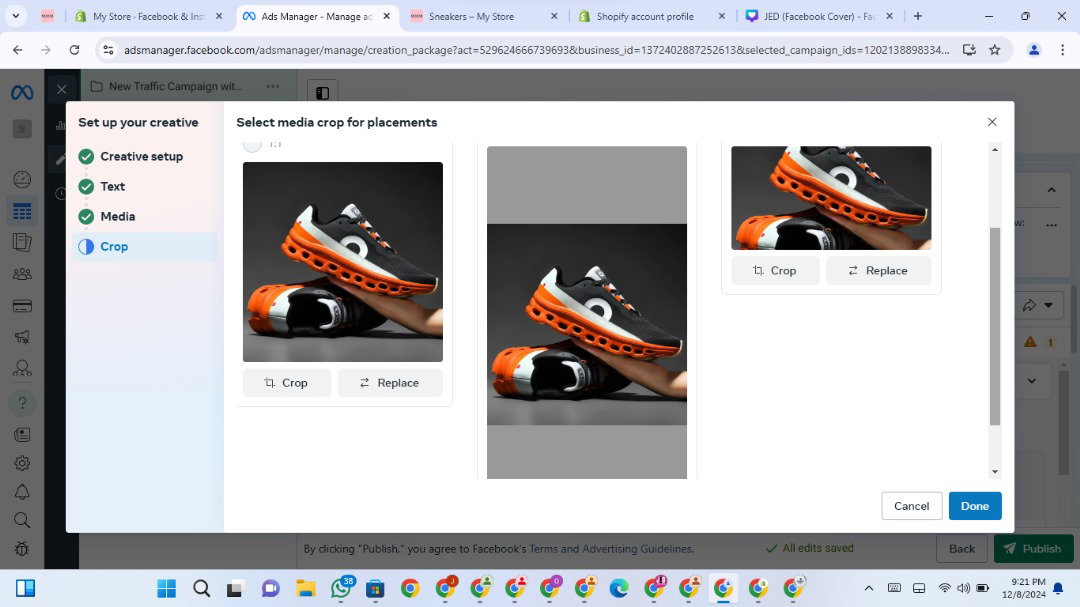Open Windows Start menu
The image size is (1080, 607).
point(167,588)
